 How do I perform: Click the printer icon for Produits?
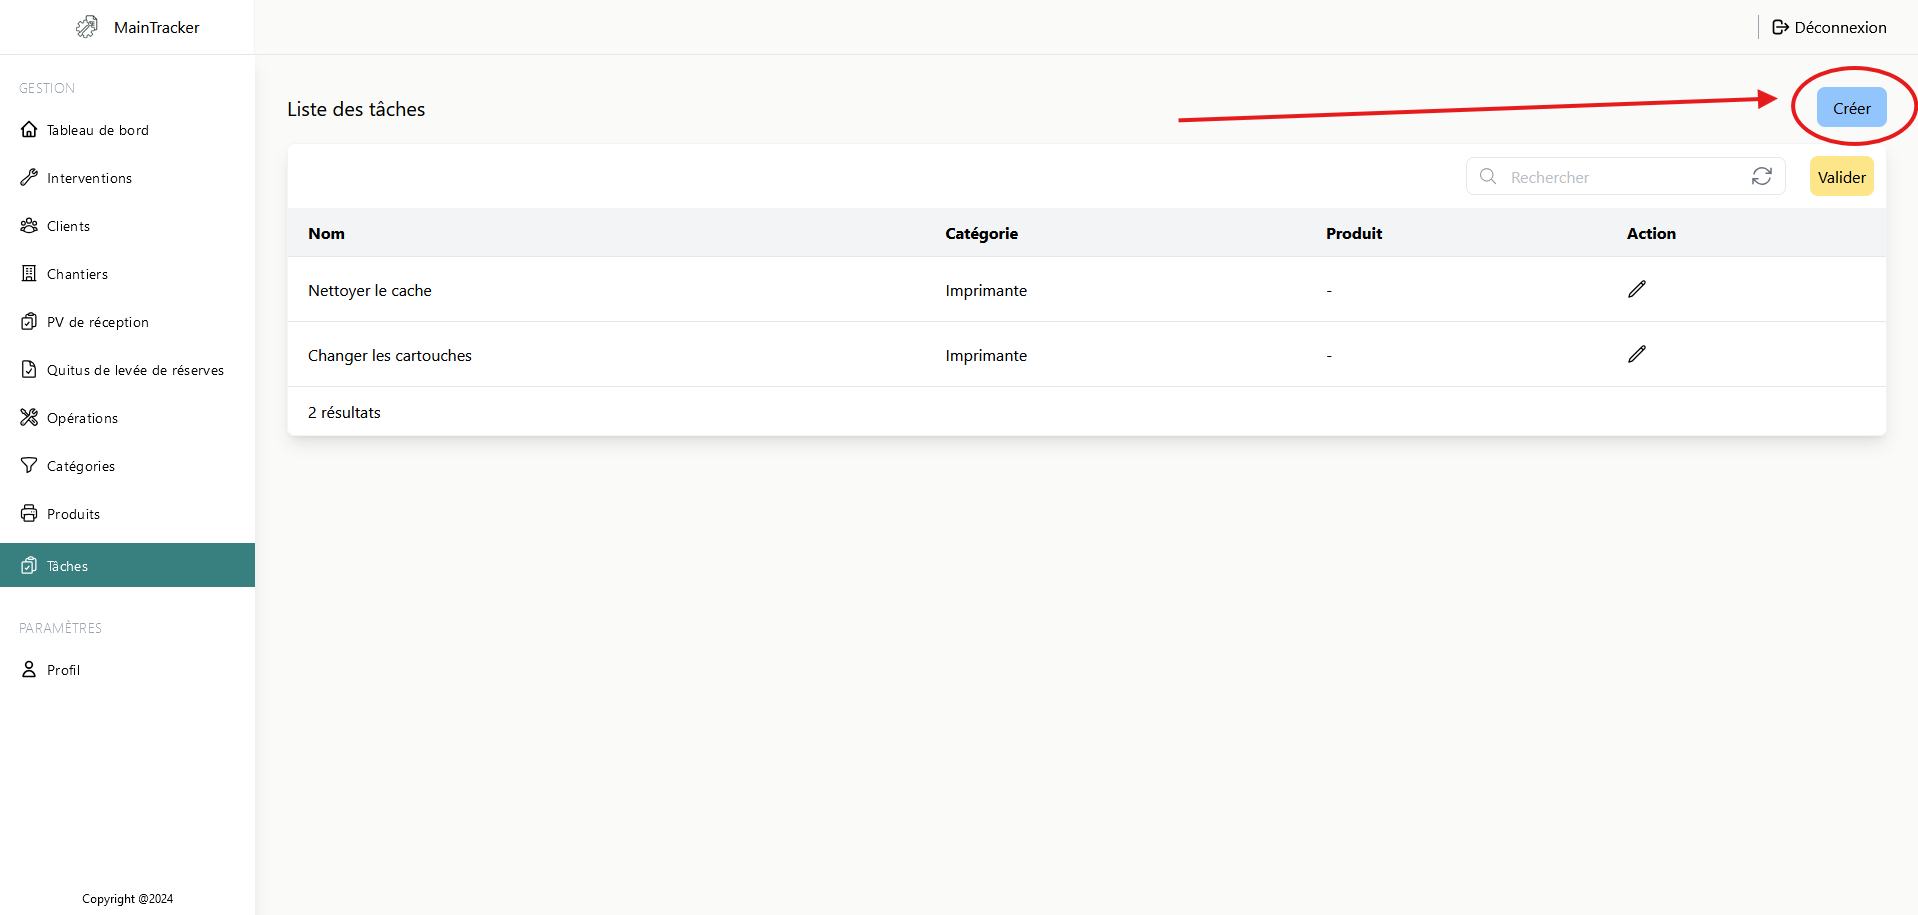[29, 514]
